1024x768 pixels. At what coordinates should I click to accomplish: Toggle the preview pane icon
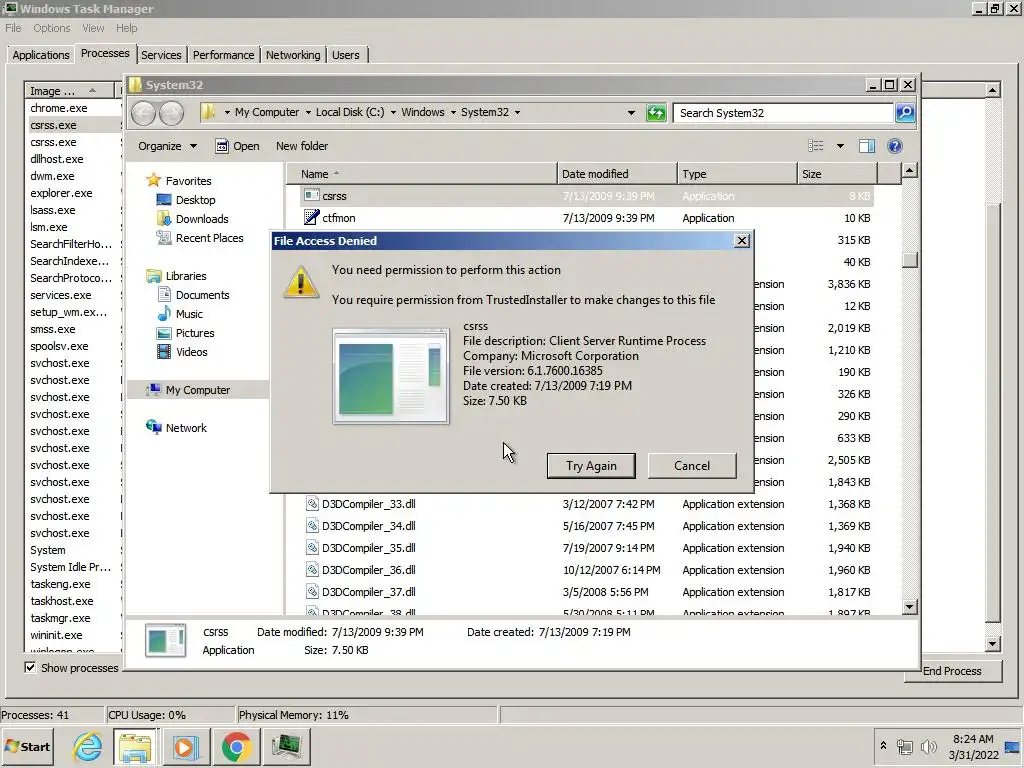click(867, 146)
